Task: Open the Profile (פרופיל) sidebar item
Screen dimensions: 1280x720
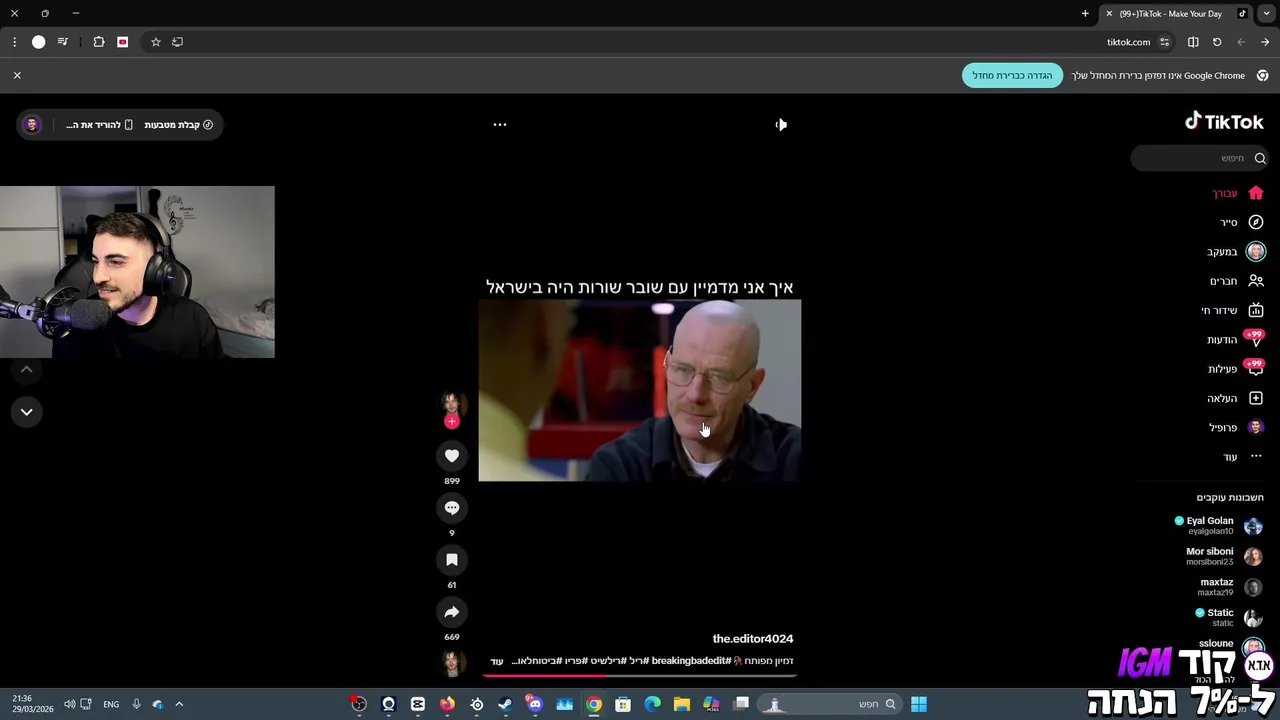Action: (1237, 428)
